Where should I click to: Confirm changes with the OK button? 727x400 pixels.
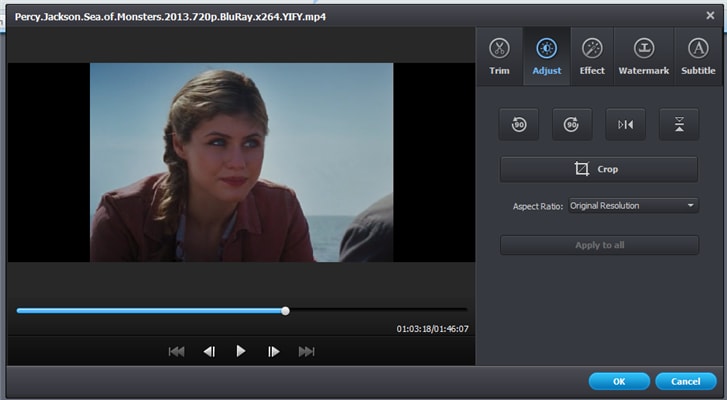619,381
